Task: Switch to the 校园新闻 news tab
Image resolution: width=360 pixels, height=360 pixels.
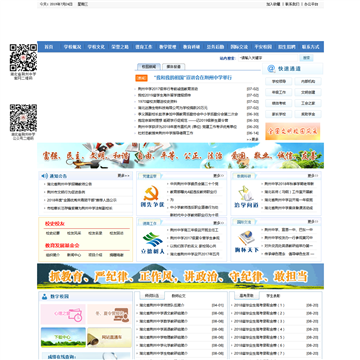Action: pyautogui.click(x=149, y=67)
